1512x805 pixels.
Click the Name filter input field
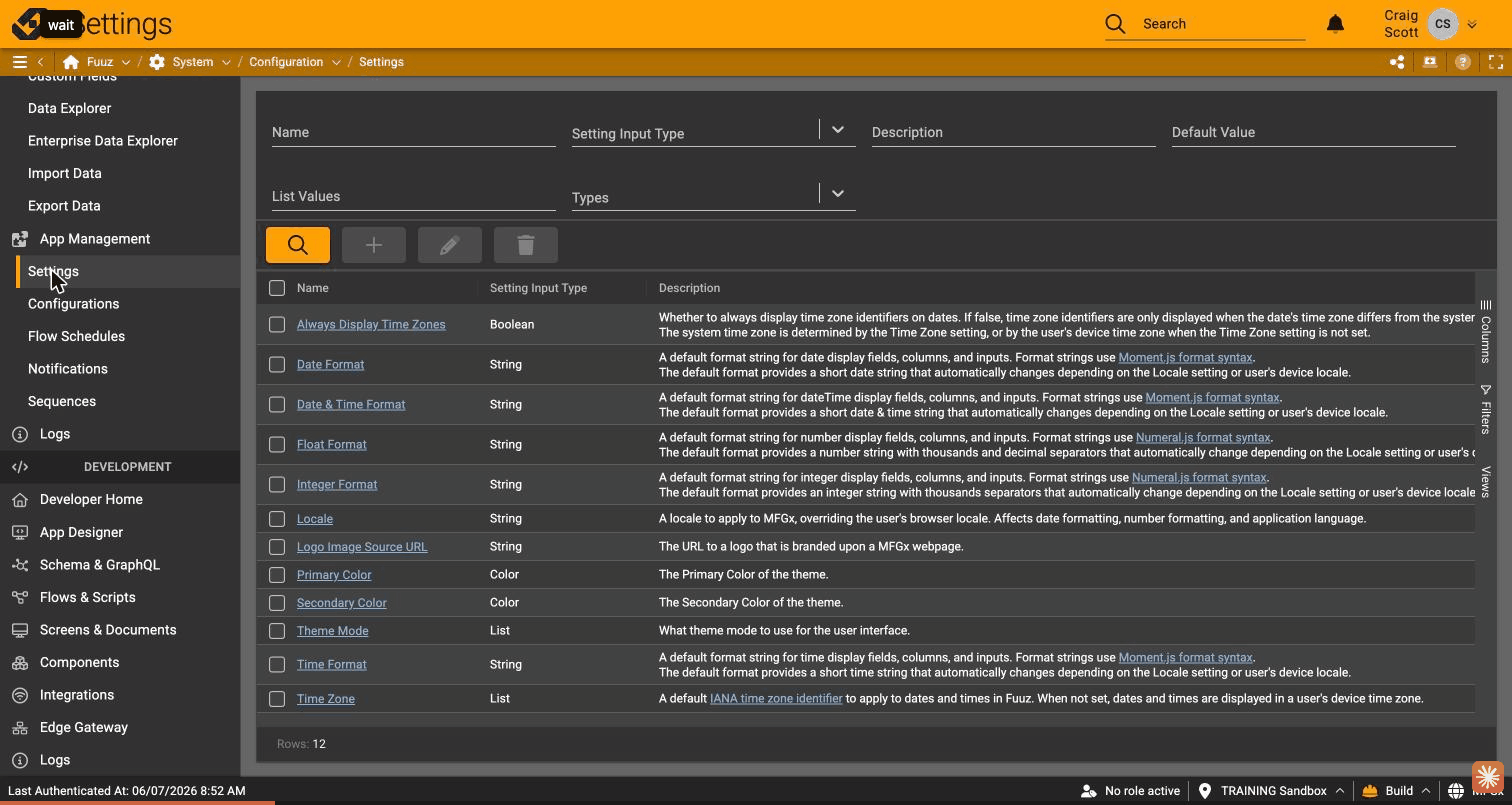coord(414,132)
